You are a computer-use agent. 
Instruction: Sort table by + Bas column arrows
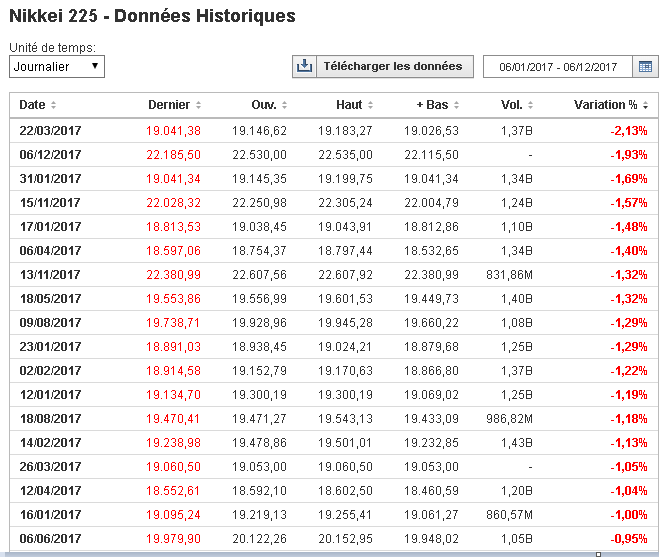pos(456,105)
